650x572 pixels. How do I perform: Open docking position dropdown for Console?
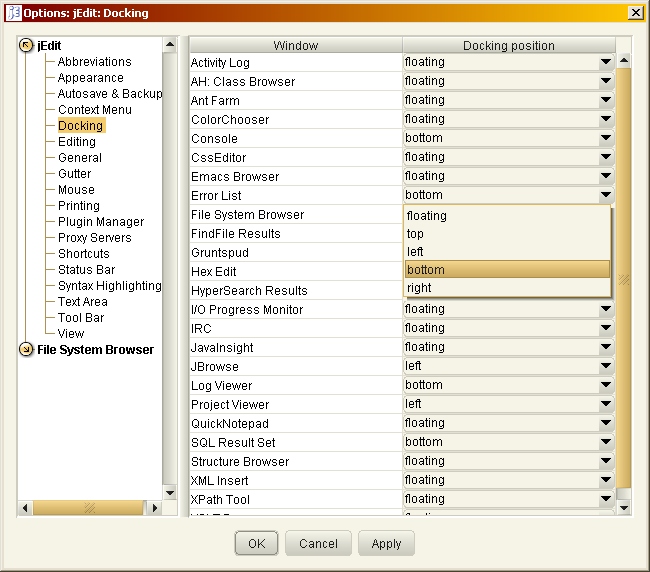pyautogui.click(x=605, y=139)
